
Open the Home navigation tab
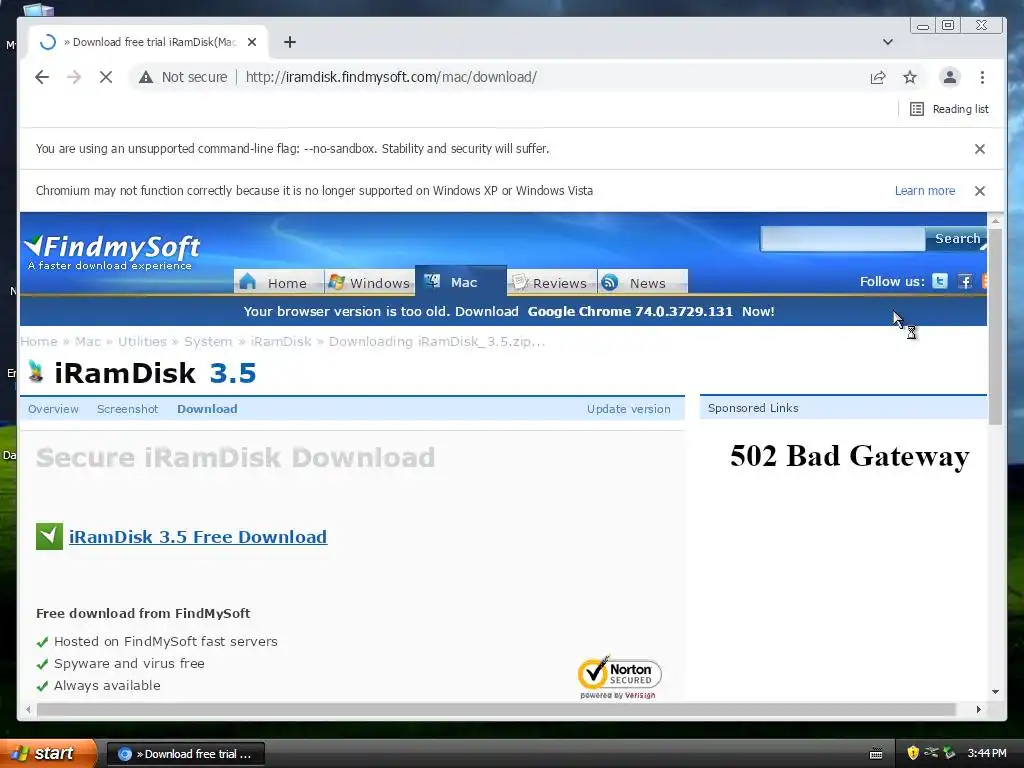(x=279, y=282)
